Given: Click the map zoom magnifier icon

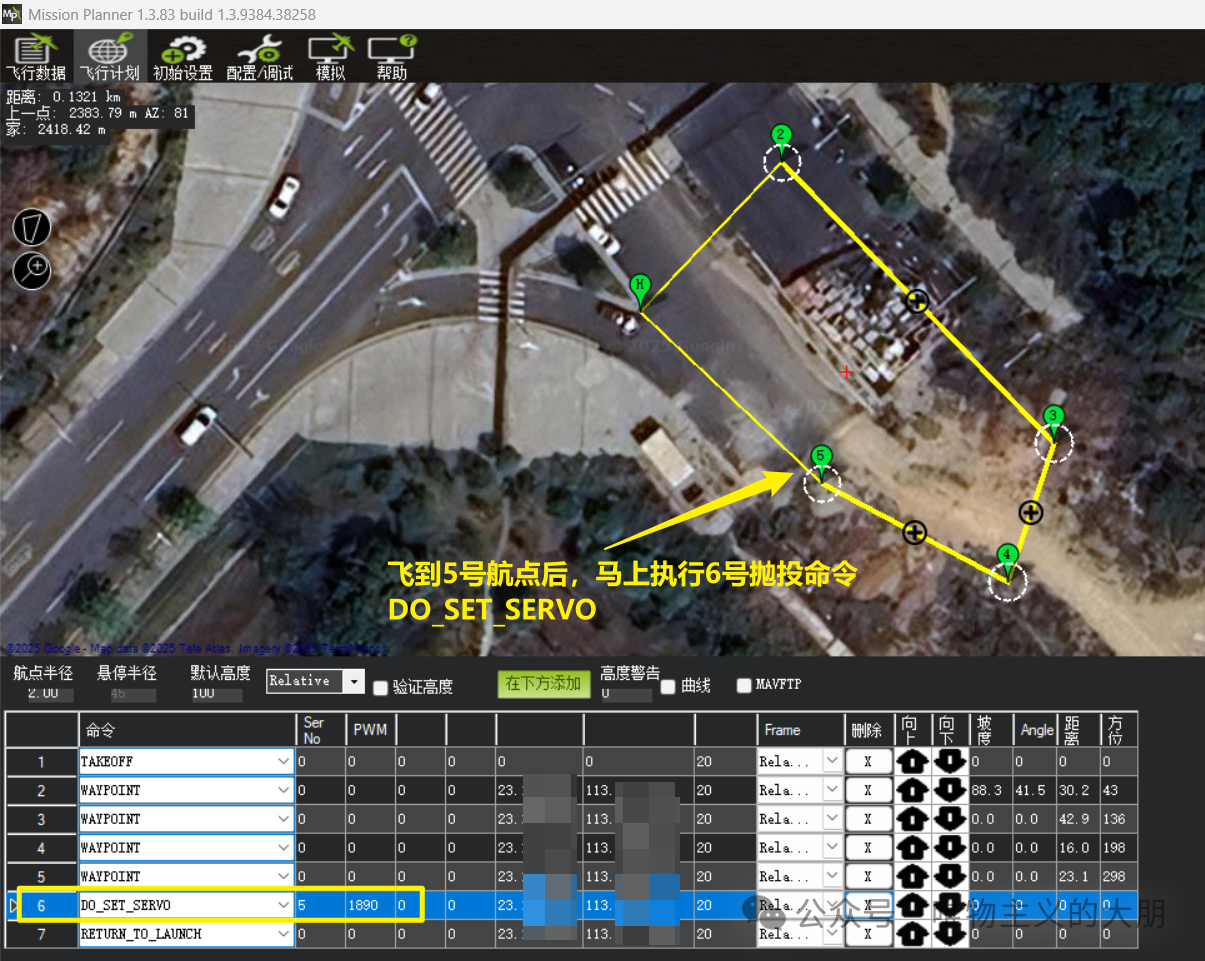Looking at the screenshot, I should click(x=32, y=269).
